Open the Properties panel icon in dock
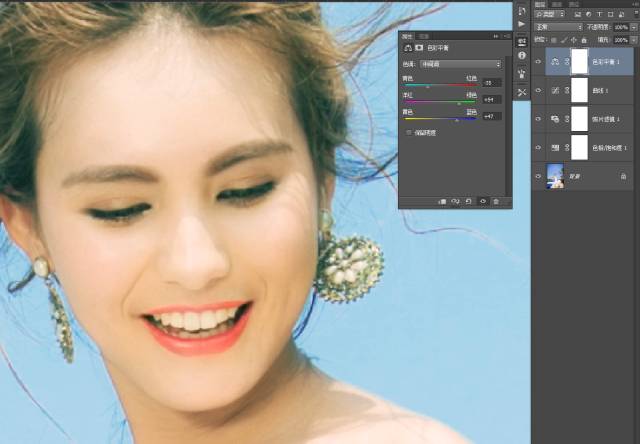The image size is (640, 444). click(x=522, y=41)
